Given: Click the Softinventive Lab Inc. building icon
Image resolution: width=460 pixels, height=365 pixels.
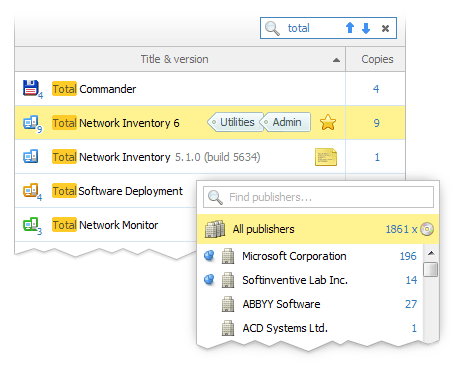Looking at the screenshot, I should tap(228, 280).
